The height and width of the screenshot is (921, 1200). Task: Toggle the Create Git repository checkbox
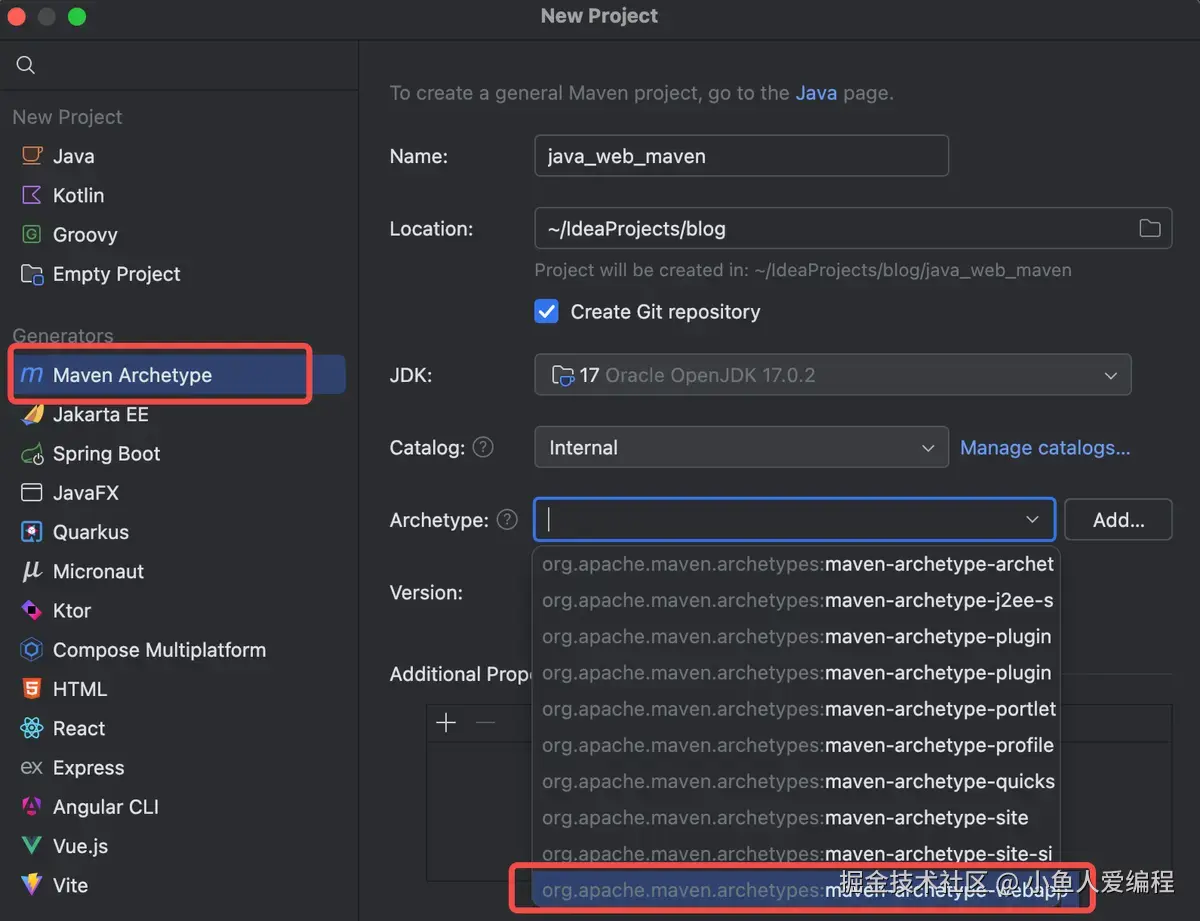547,312
